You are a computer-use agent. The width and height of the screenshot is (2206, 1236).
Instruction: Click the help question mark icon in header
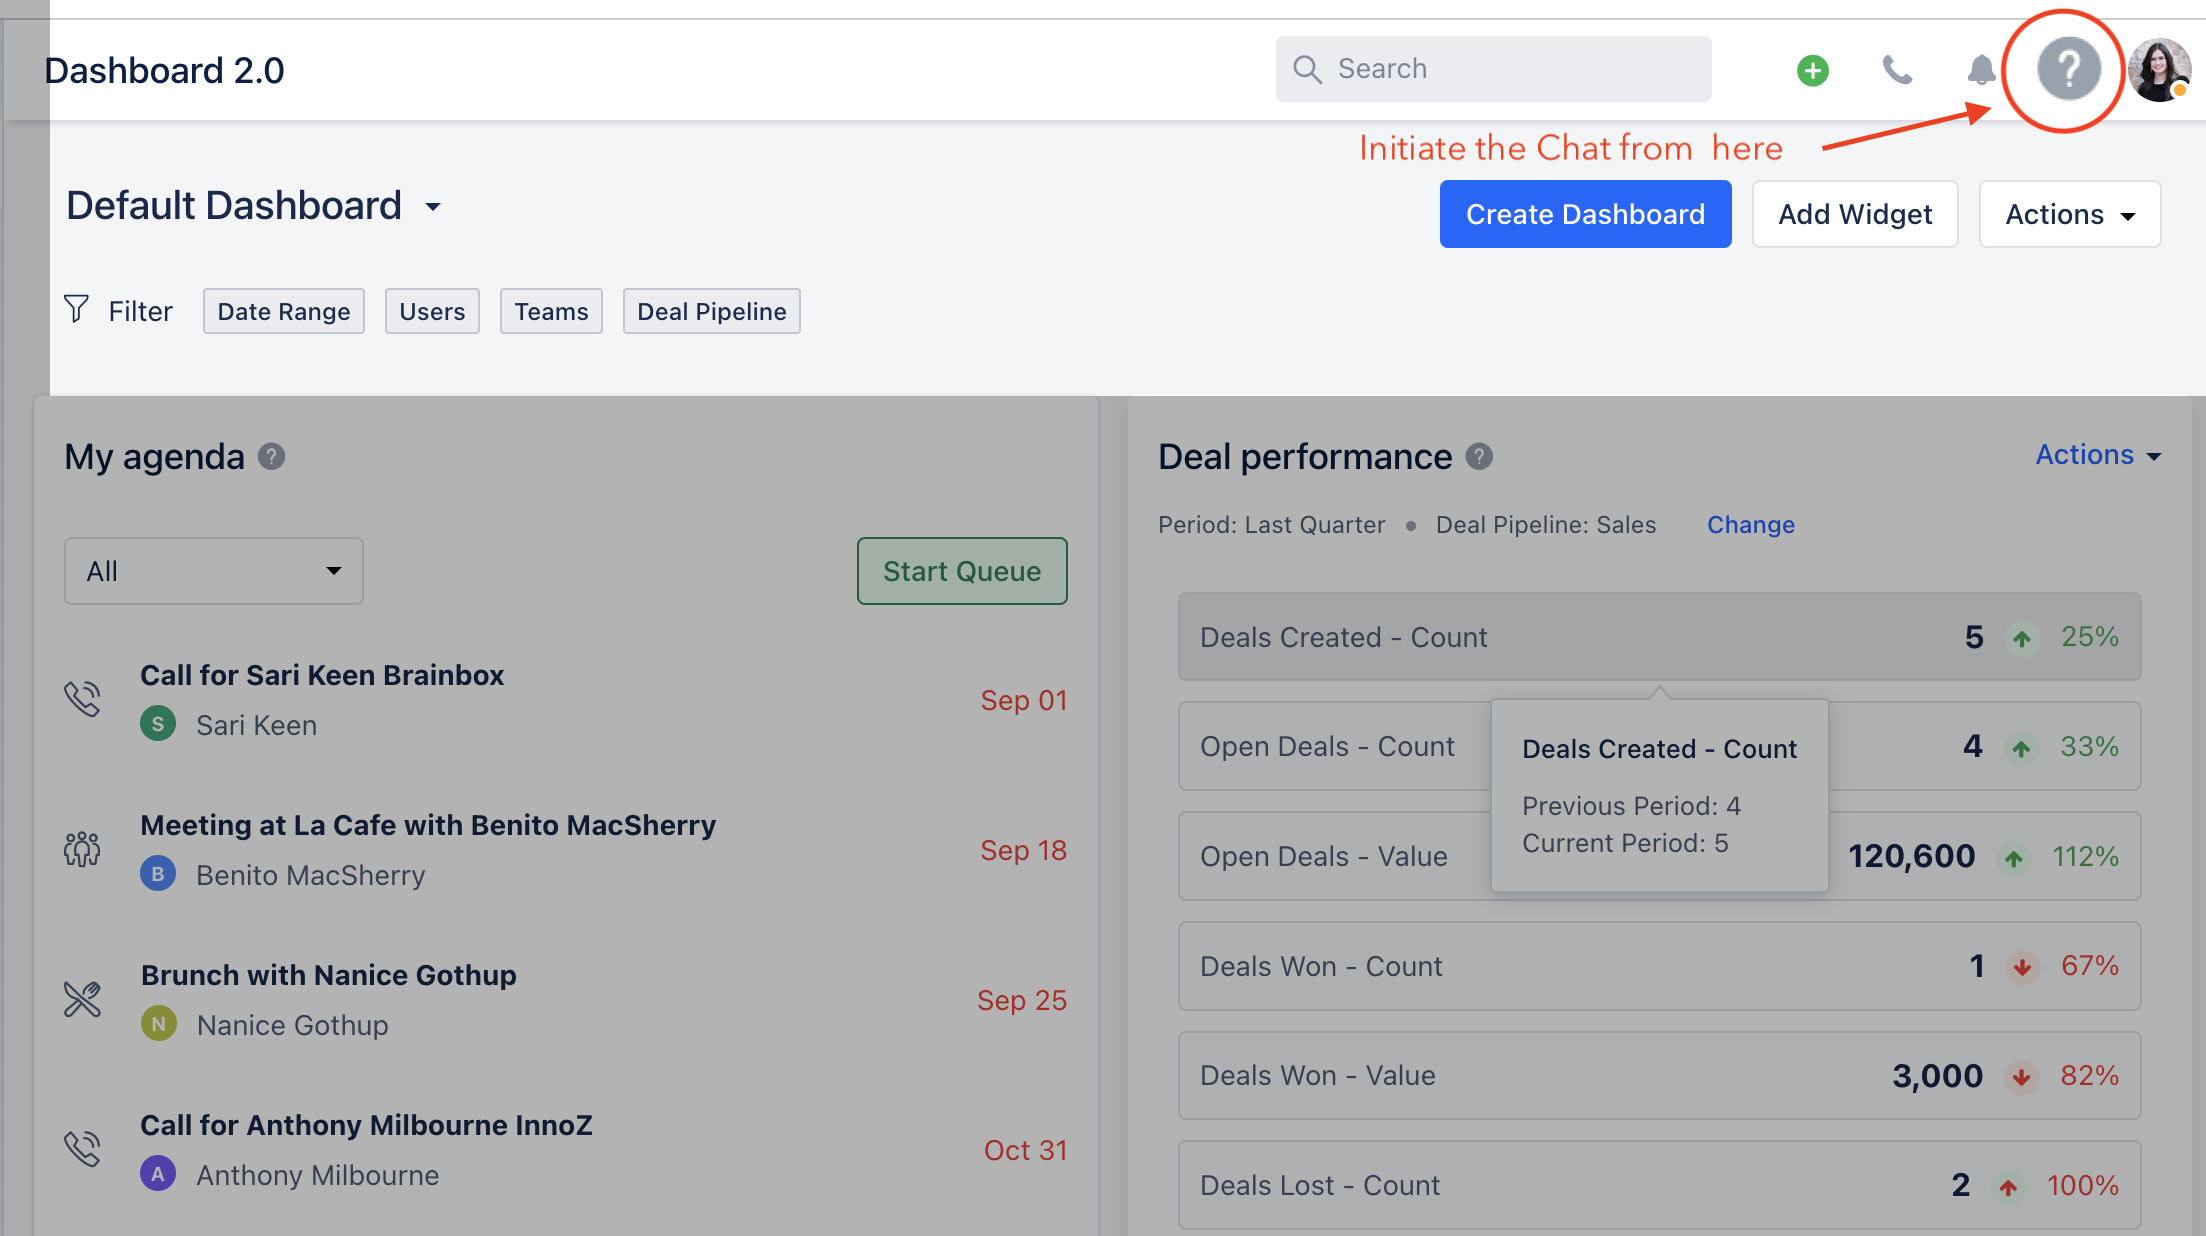2068,69
